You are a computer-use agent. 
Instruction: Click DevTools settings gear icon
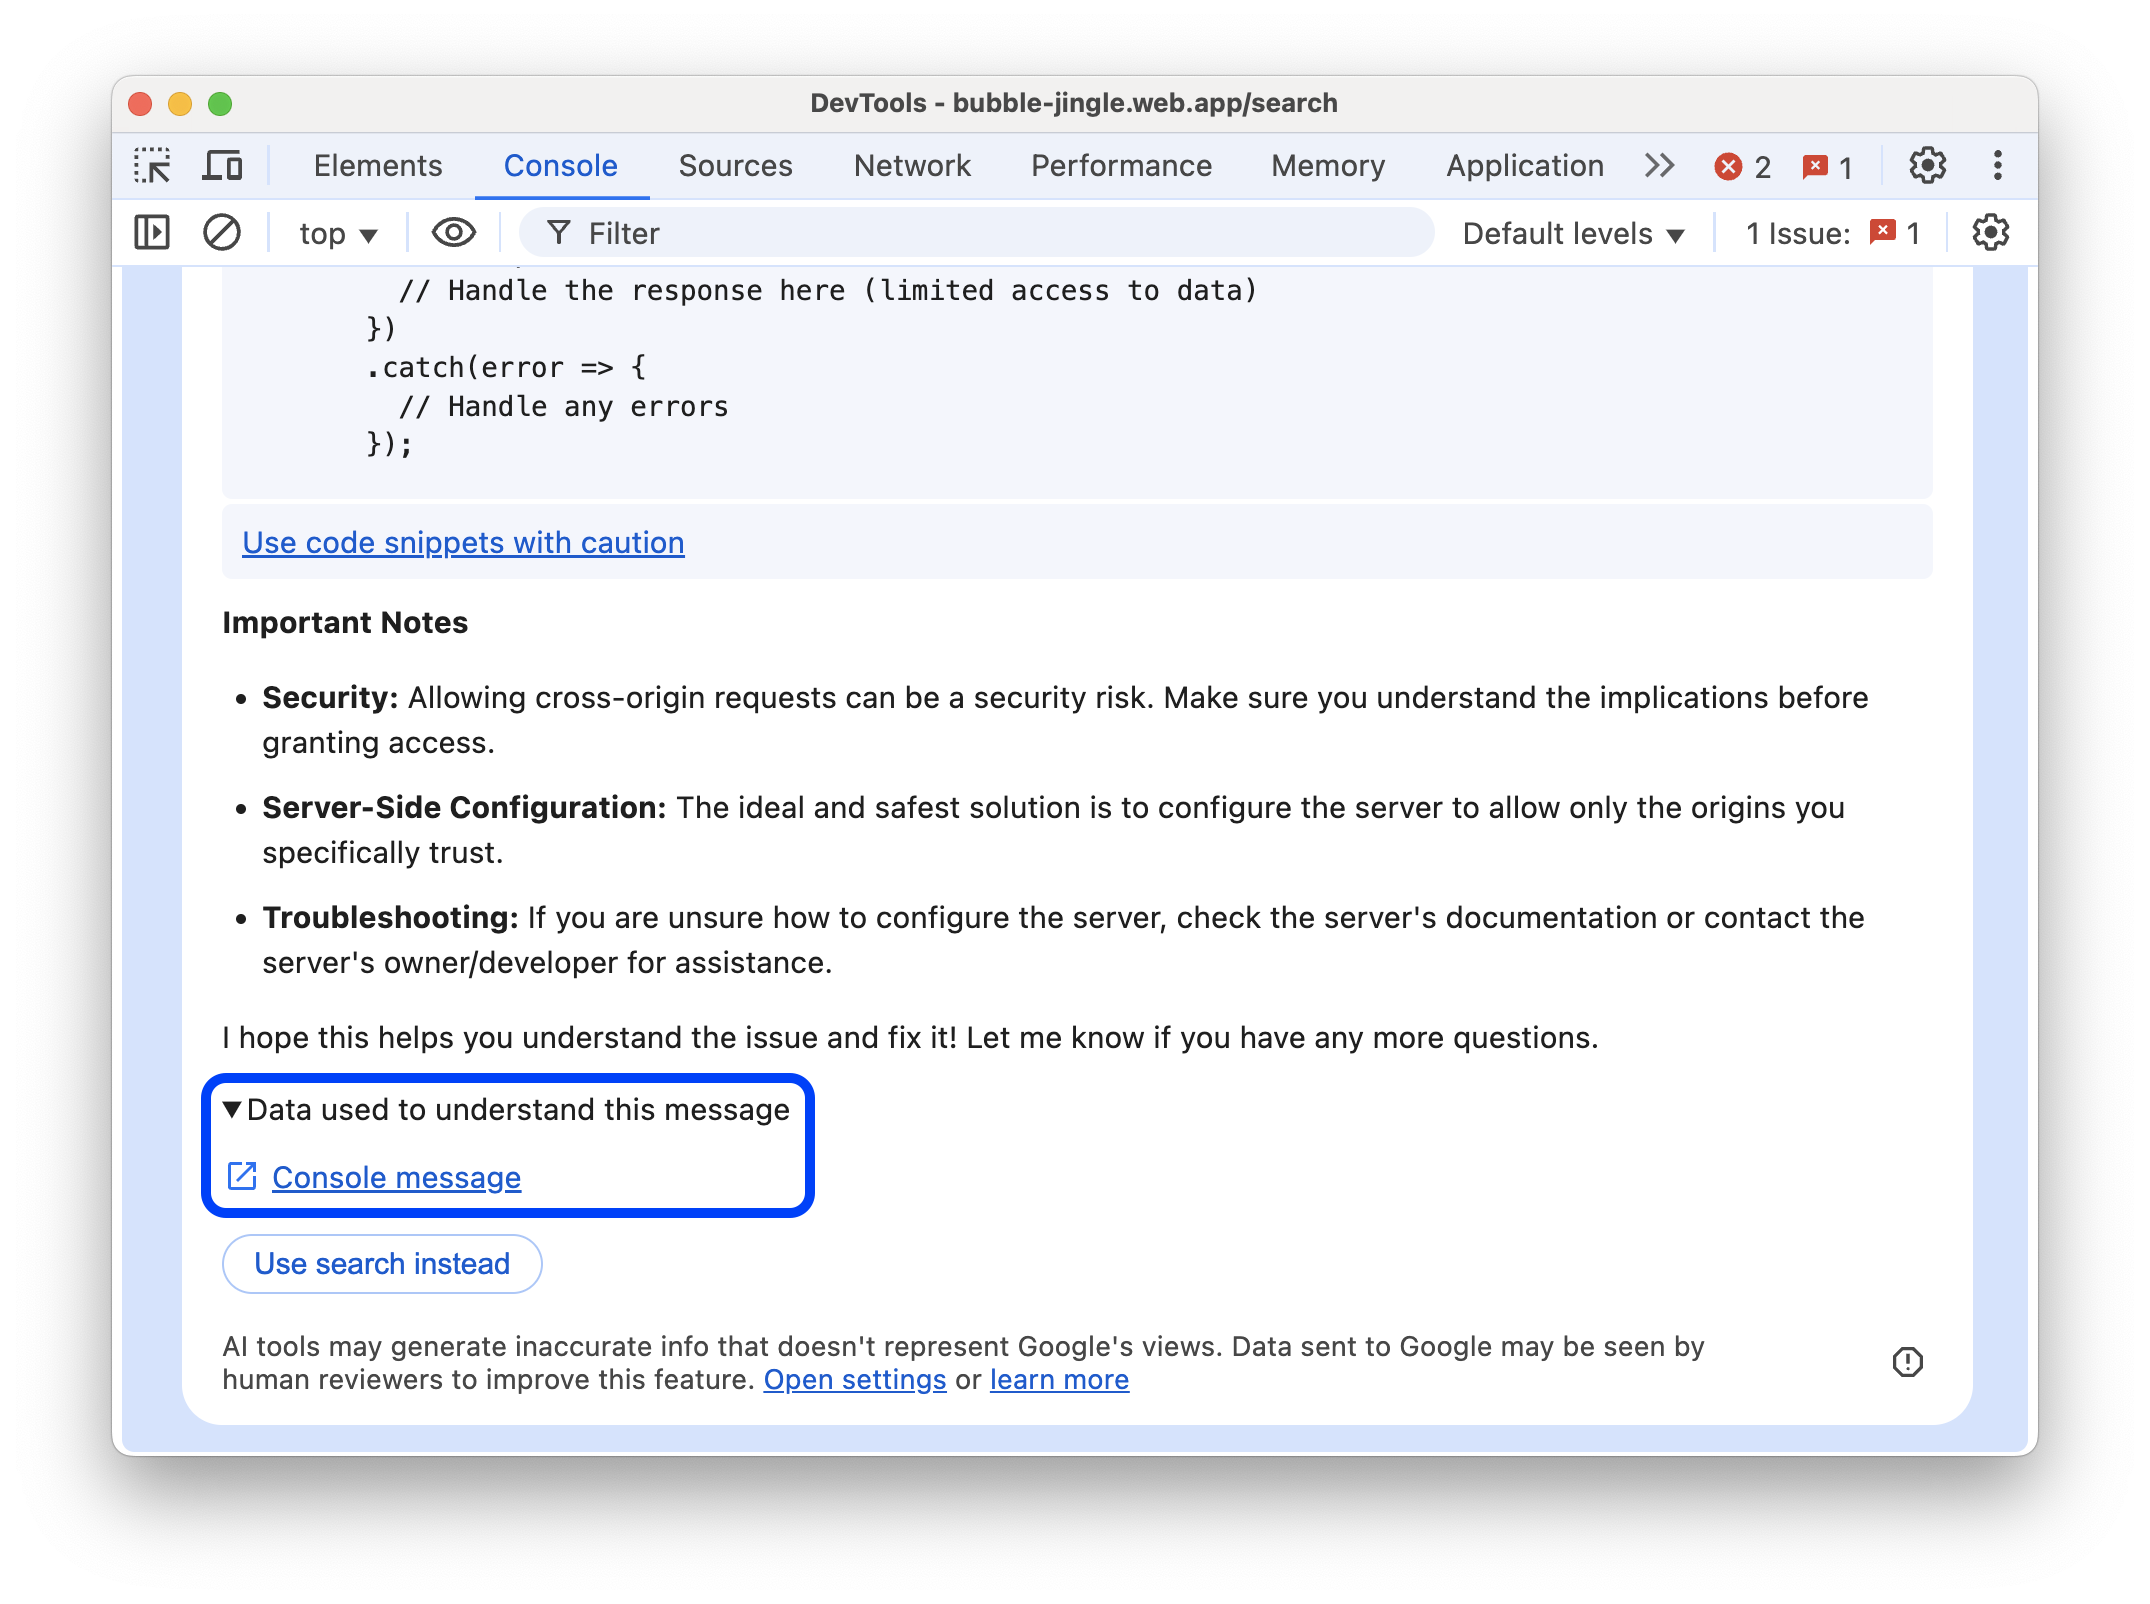(1928, 165)
